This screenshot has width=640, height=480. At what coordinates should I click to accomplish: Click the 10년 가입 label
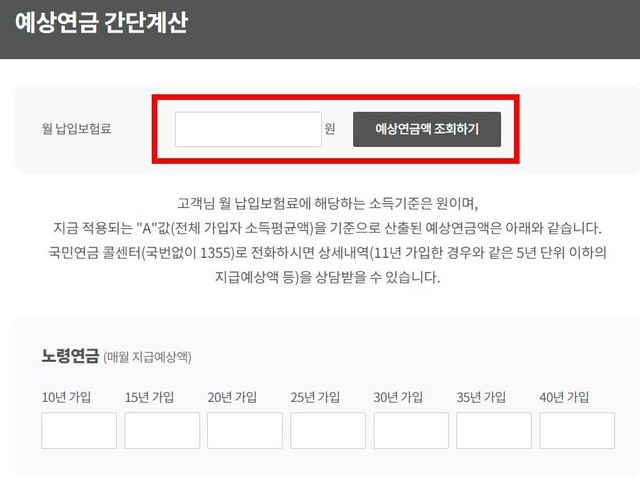pyautogui.click(x=66, y=397)
